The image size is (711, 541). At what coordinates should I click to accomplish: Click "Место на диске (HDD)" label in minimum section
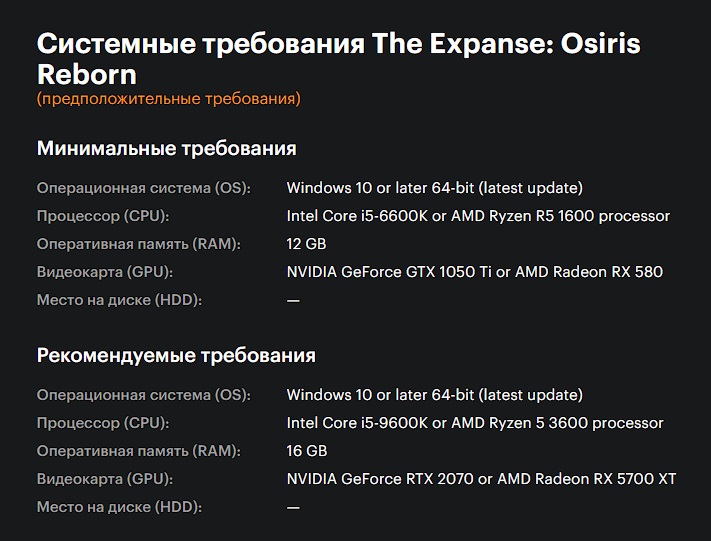point(119,300)
